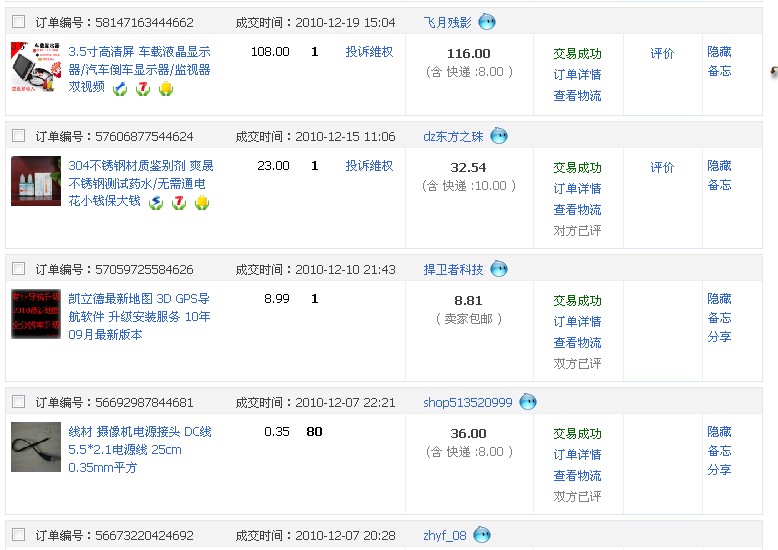Click 投诉维权 for the 23.00 order
The width and height of the screenshot is (778, 550).
click(x=369, y=166)
